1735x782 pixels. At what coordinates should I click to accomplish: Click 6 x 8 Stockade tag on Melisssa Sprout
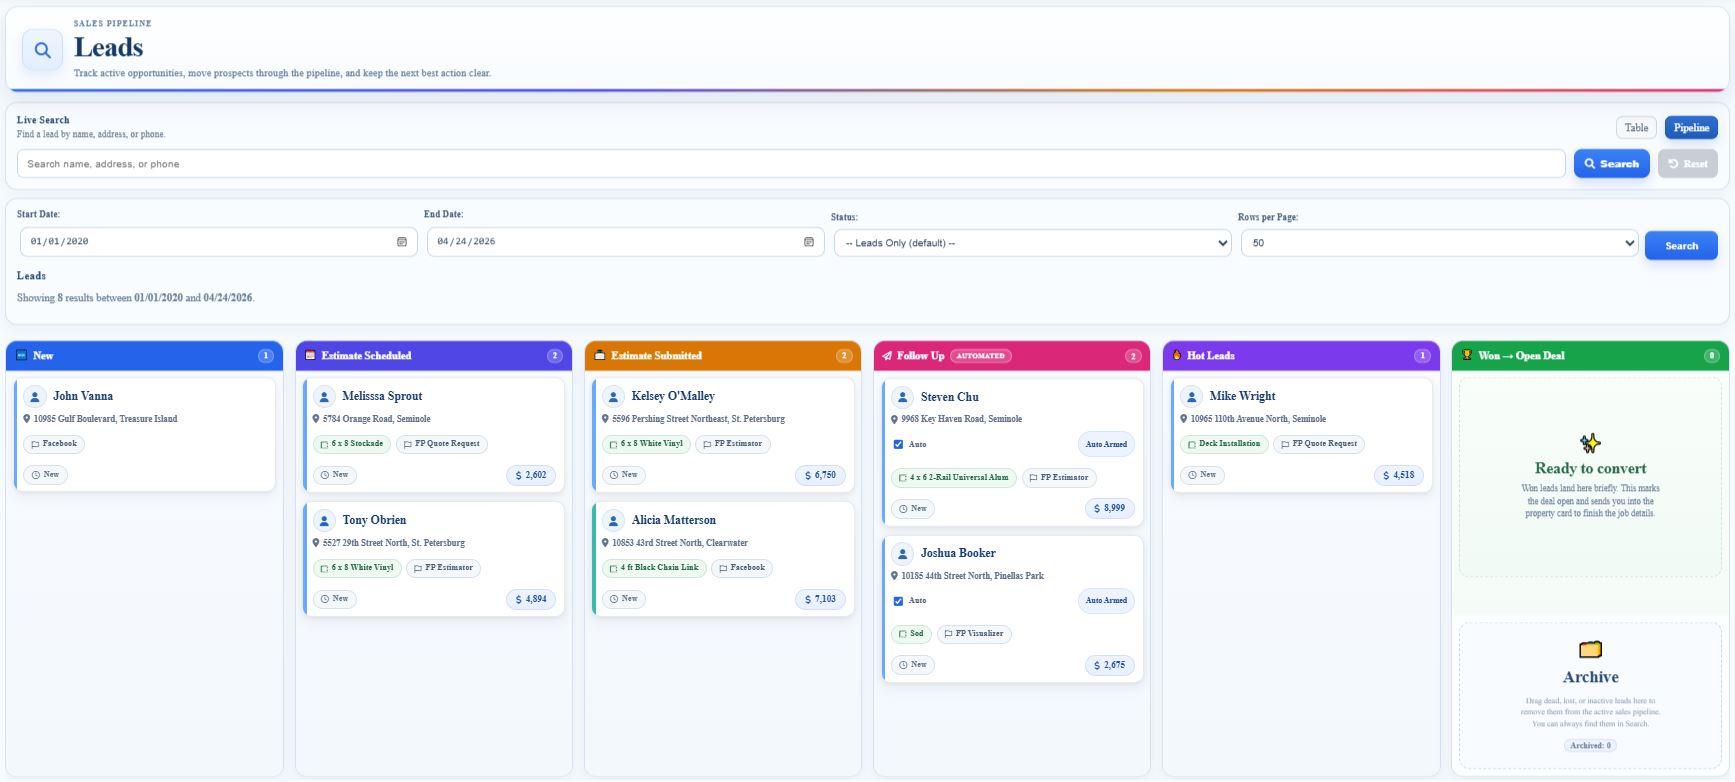point(351,444)
